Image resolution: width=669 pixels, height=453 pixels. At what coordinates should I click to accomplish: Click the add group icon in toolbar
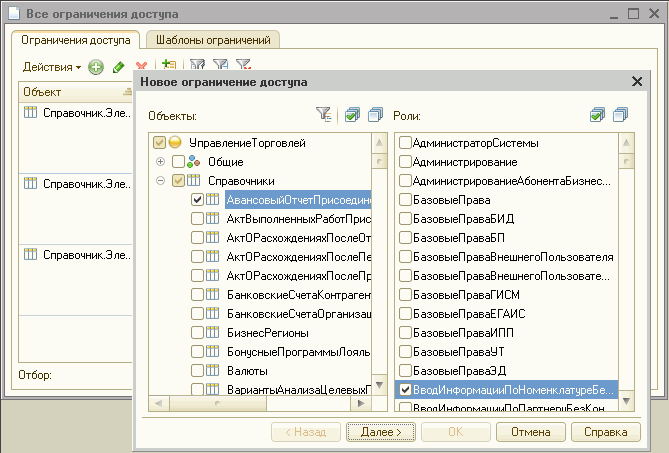[x=169, y=65]
